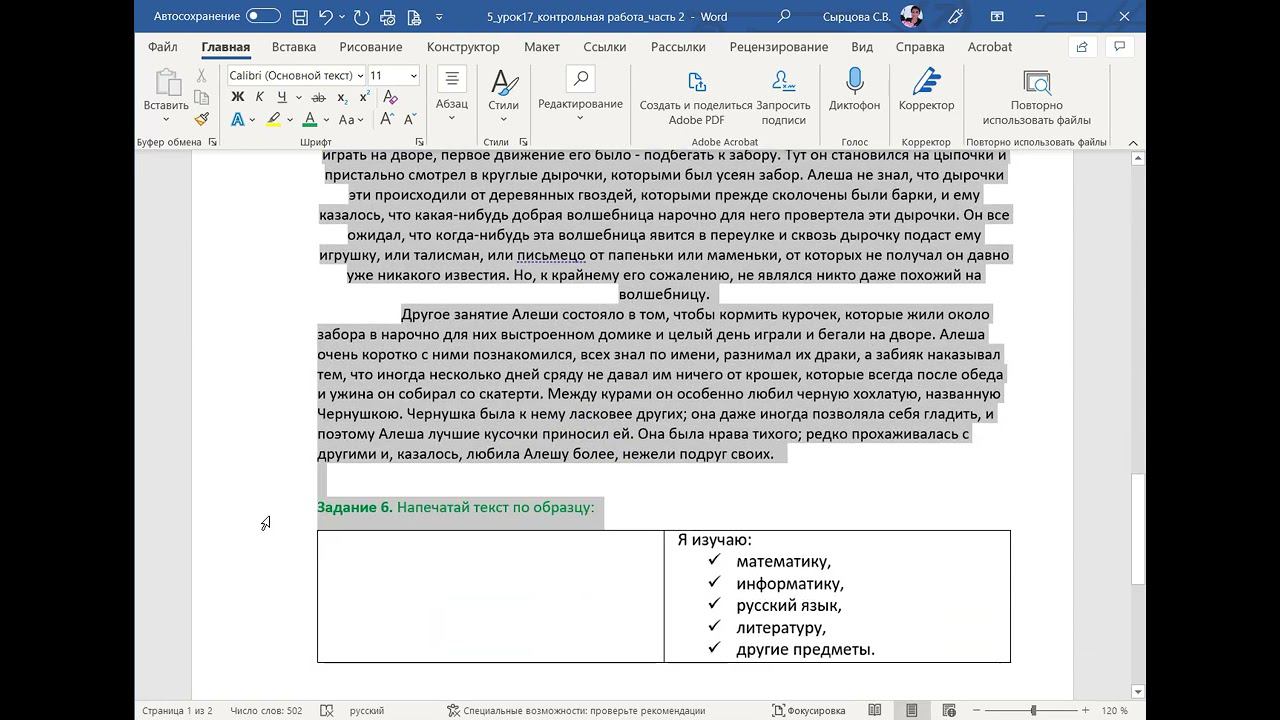Open the Корректор editor
This screenshot has height=720, width=1280.
tap(926, 90)
